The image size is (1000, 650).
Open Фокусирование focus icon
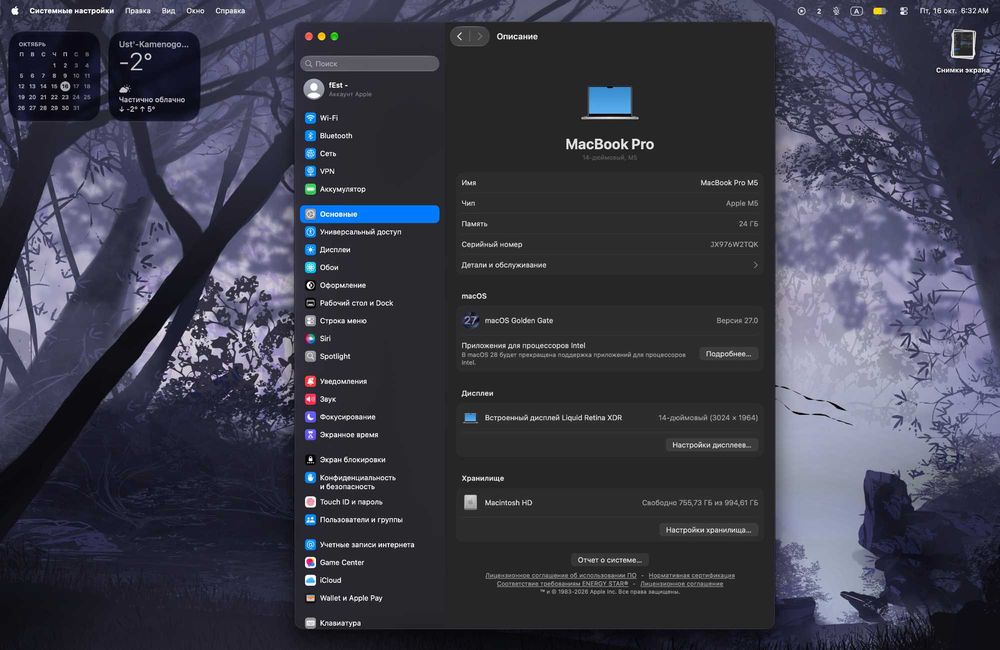[310, 417]
